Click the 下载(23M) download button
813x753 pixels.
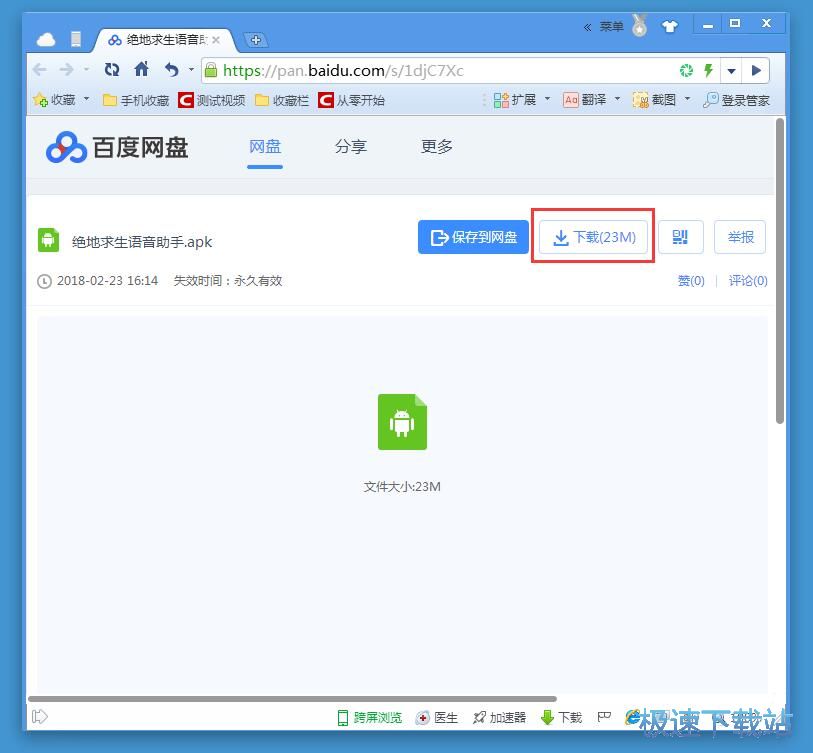coord(594,237)
